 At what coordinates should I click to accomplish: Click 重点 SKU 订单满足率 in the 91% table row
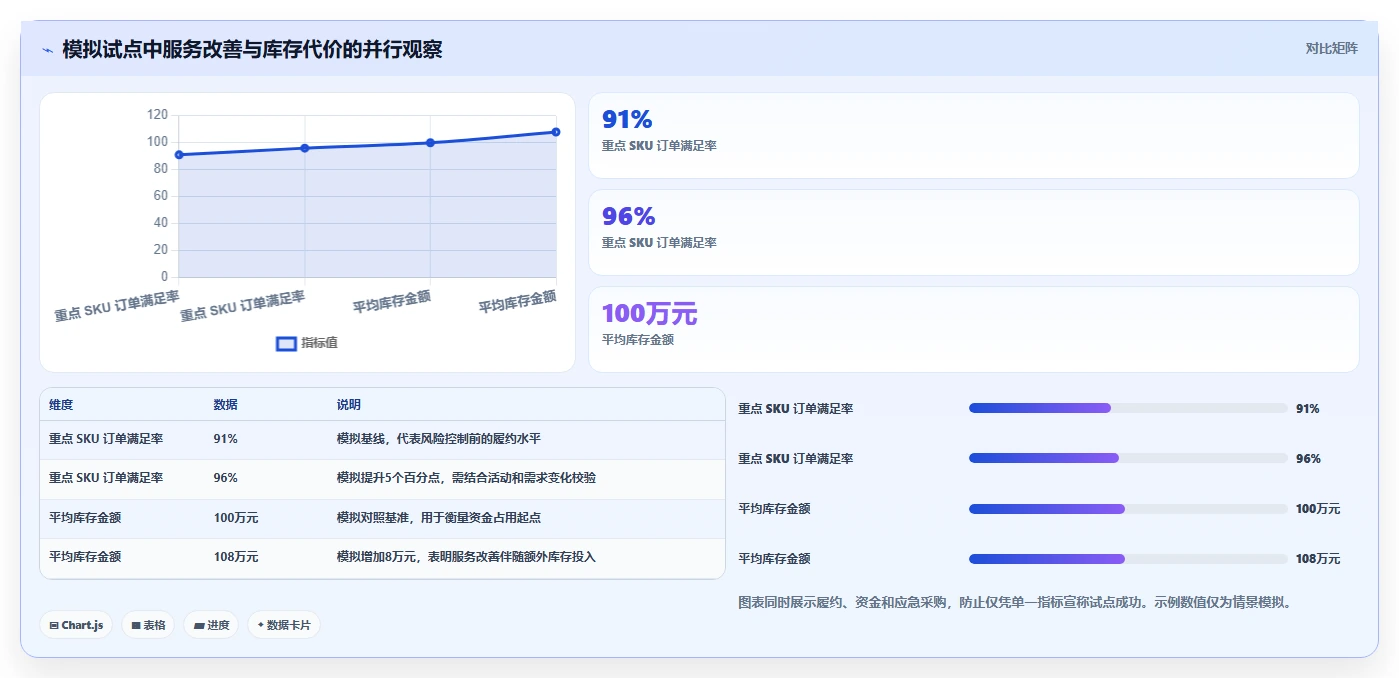pyautogui.click(x=106, y=439)
